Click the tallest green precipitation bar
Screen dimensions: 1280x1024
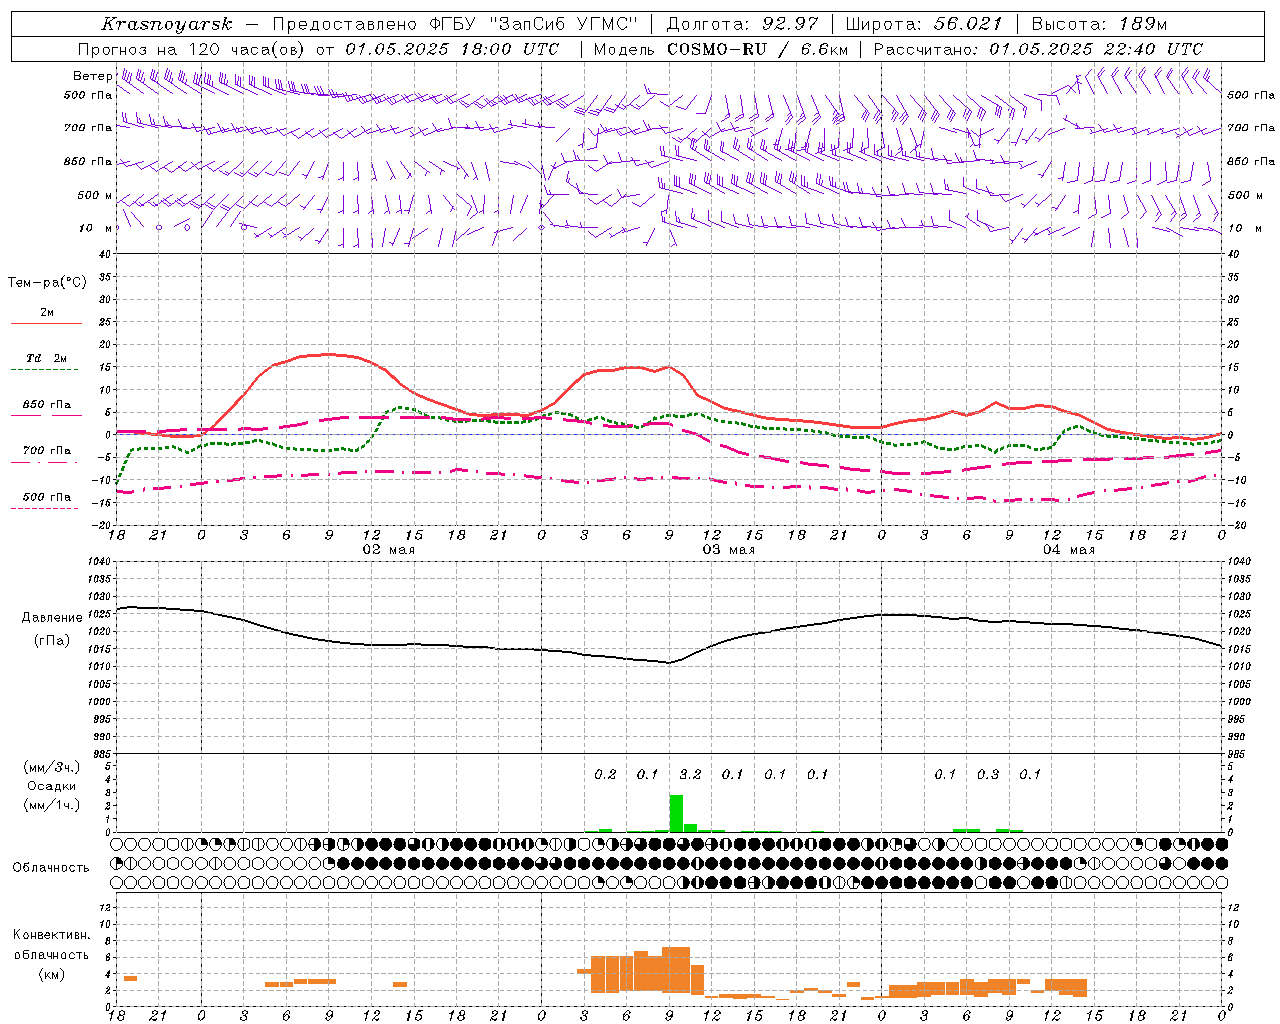(x=676, y=813)
